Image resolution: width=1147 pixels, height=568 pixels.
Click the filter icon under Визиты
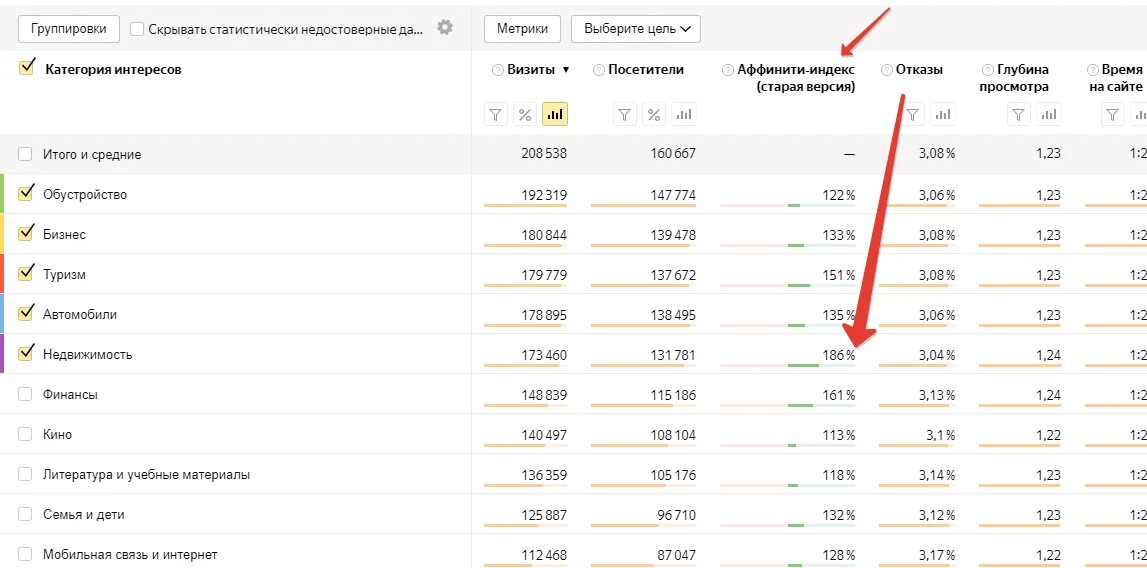[x=496, y=115]
